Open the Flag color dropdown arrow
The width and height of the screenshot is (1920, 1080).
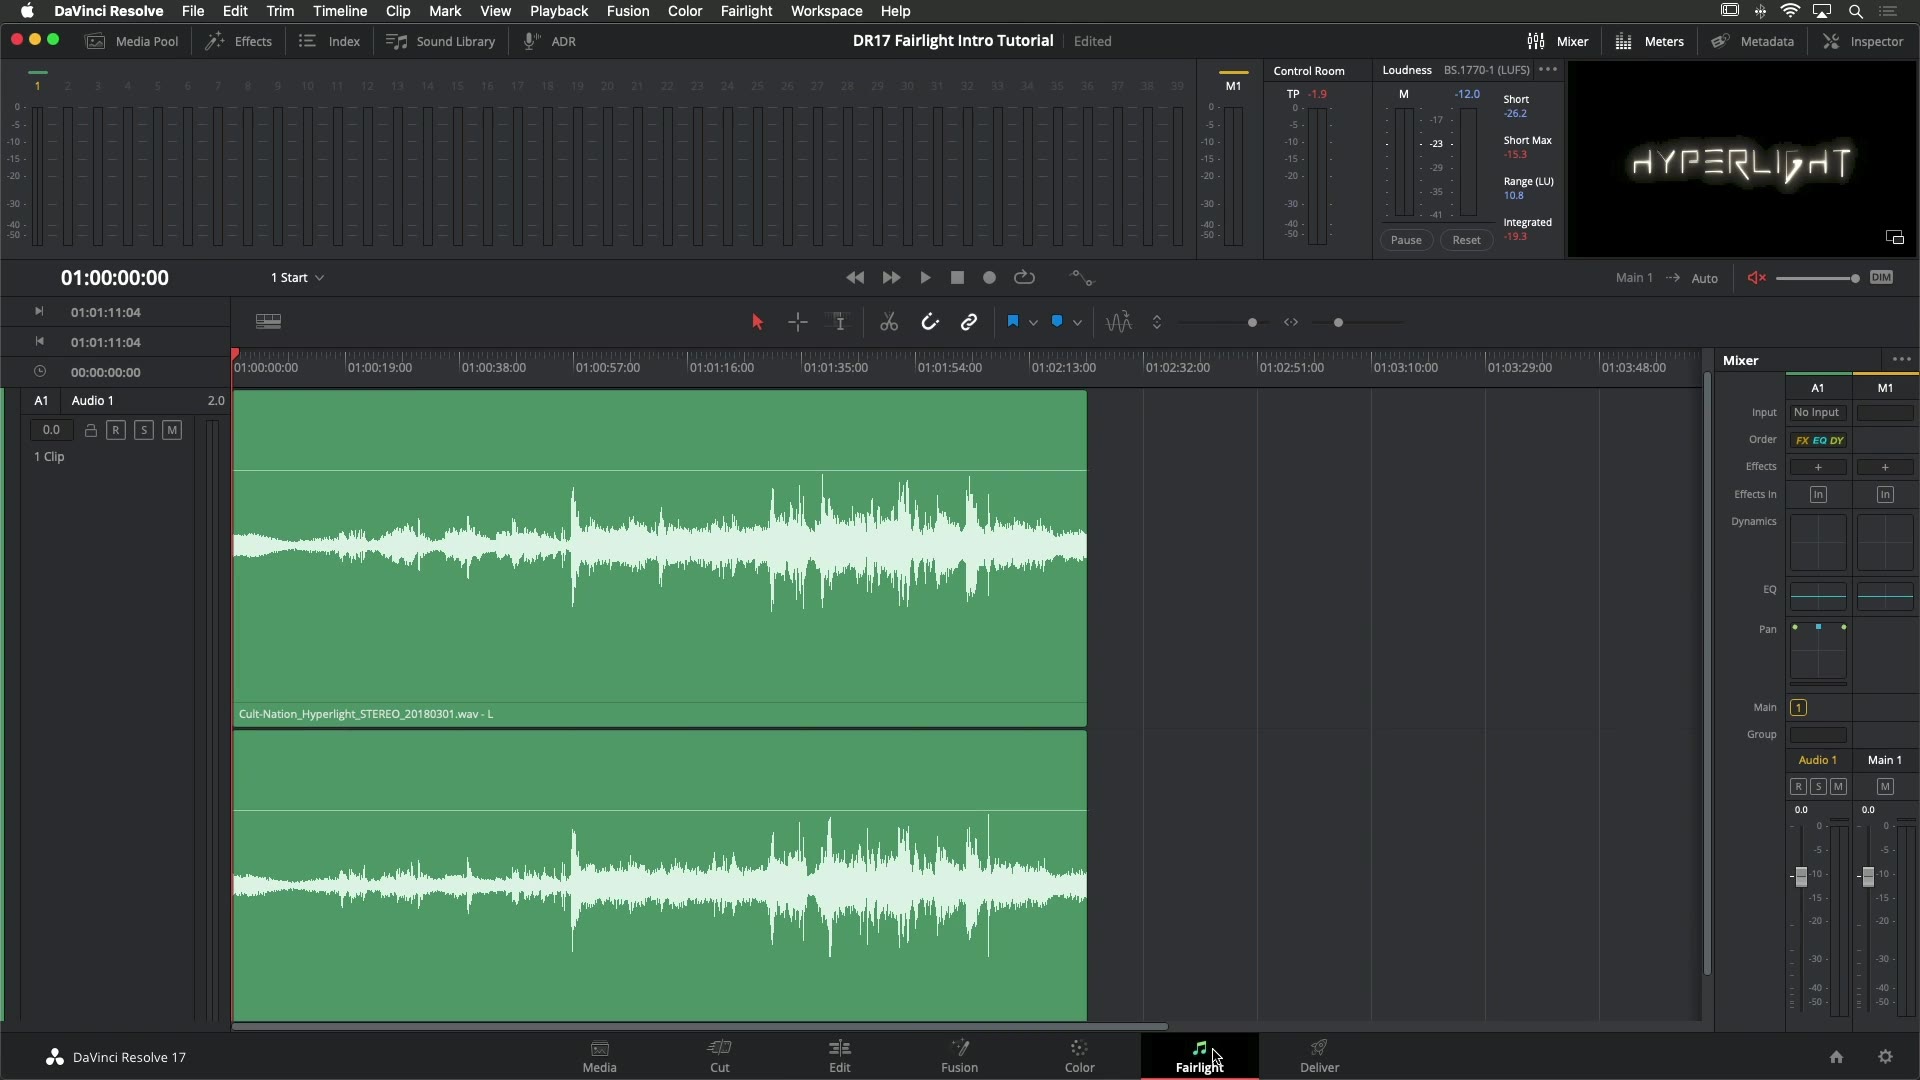tap(1033, 323)
